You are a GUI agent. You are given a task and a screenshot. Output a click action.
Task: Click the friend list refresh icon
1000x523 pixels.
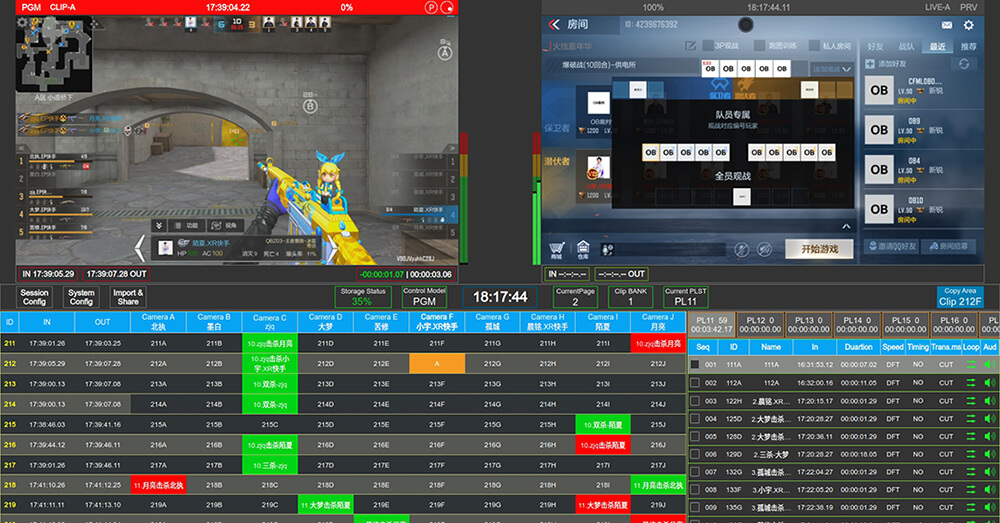pyautogui.click(x=964, y=64)
